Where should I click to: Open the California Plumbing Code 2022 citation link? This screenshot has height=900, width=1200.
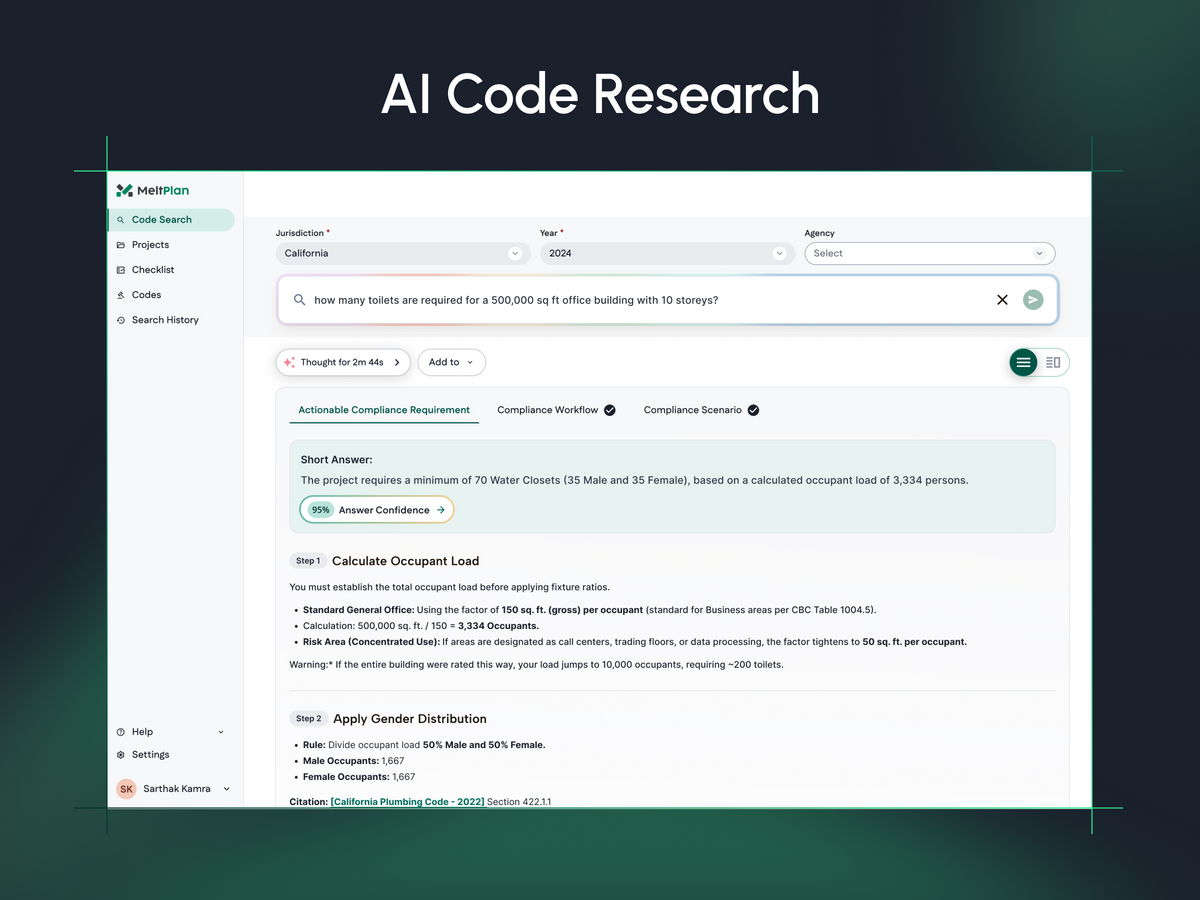point(406,801)
